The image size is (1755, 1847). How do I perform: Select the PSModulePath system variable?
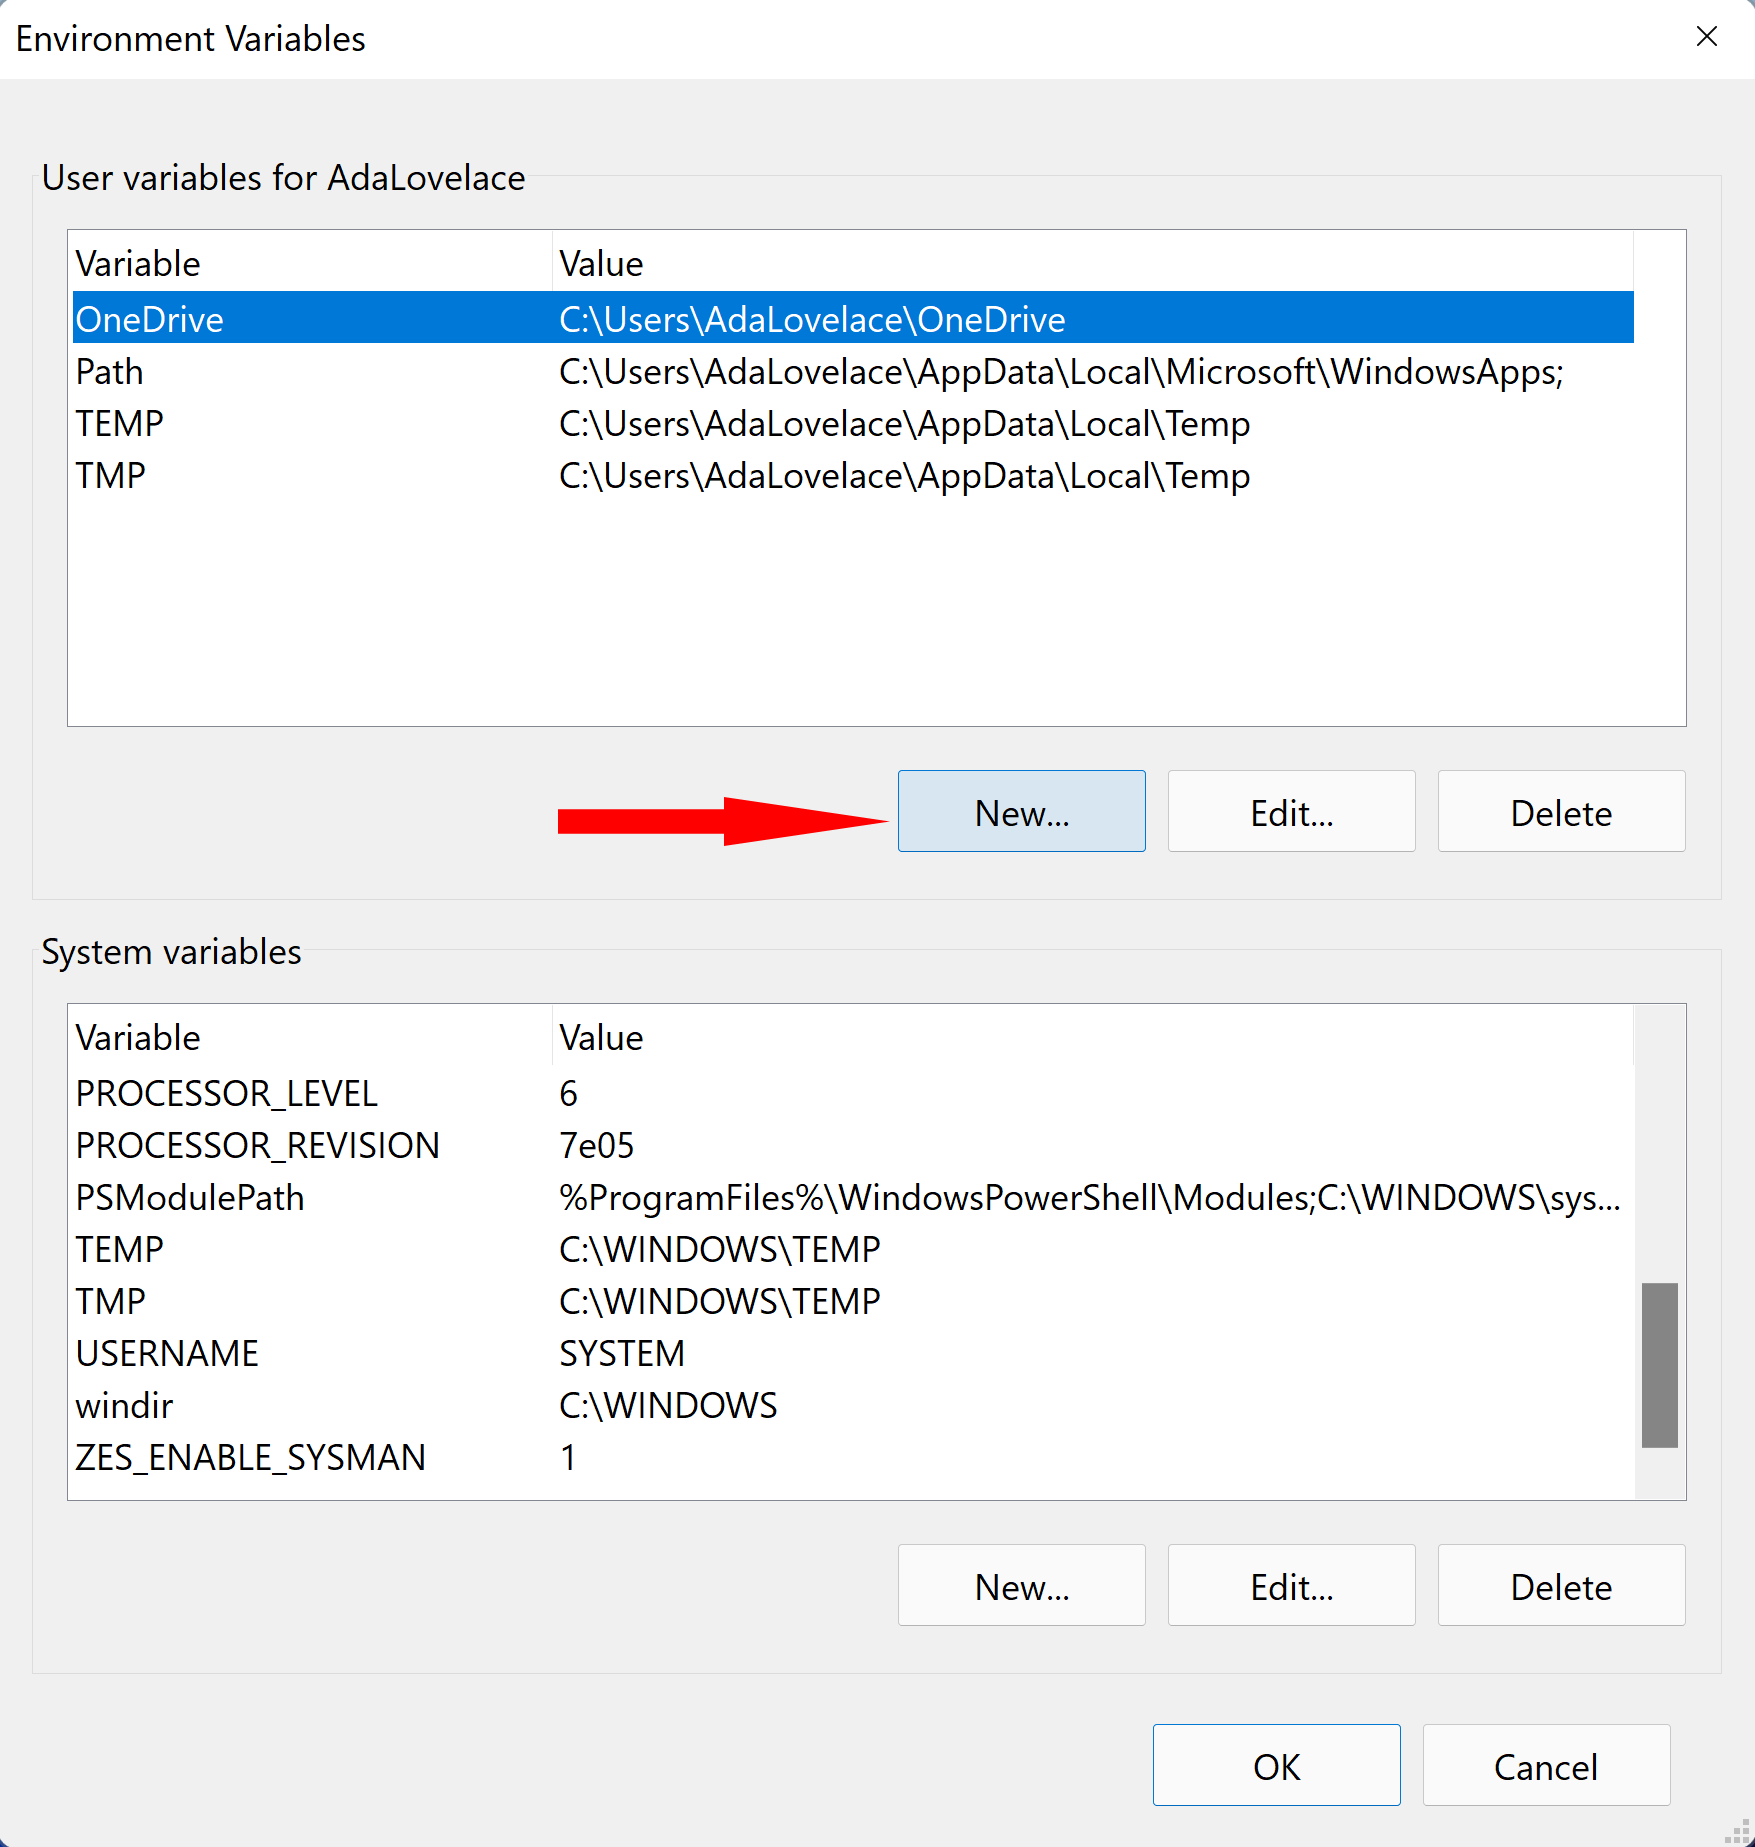pyautogui.click(x=190, y=1198)
